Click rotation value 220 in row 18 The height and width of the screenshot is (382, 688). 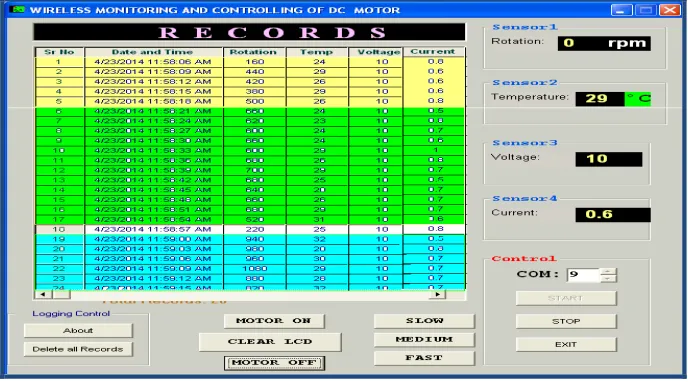tap(254, 229)
